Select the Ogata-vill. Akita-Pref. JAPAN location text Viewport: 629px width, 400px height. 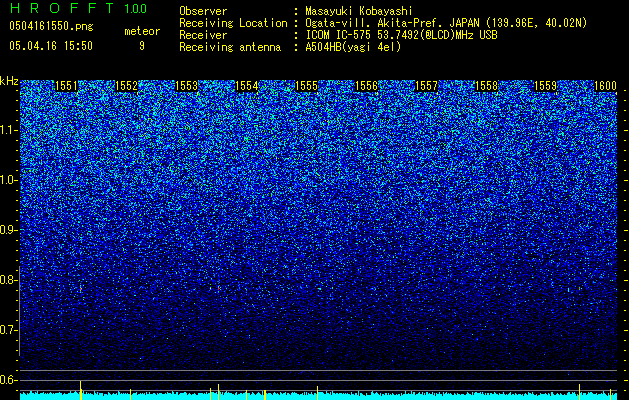[446, 23]
